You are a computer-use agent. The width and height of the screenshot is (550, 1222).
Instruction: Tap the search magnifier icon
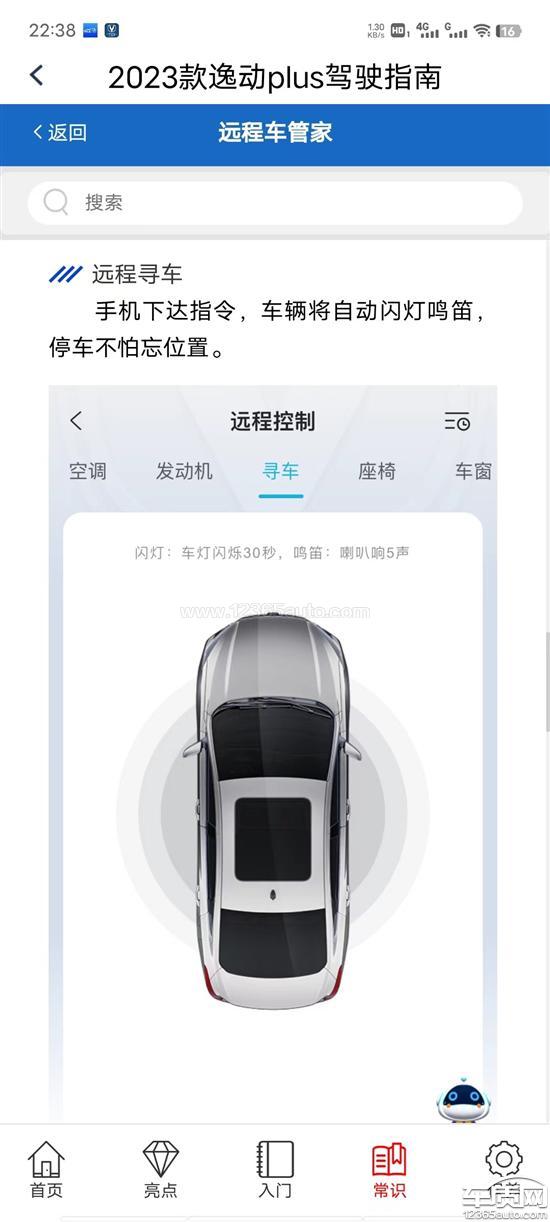pyautogui.click(x=56, y=203)
